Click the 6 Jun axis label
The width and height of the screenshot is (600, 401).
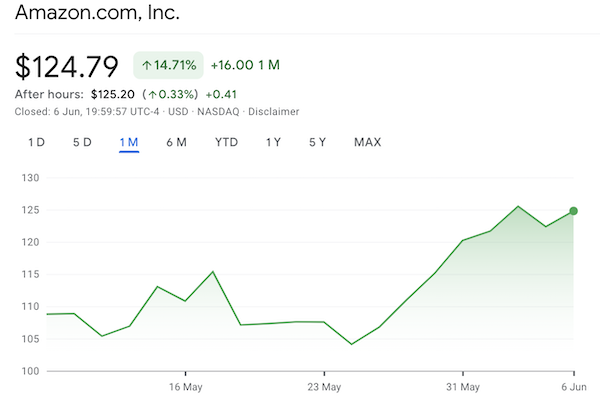[x=574, y=387]
